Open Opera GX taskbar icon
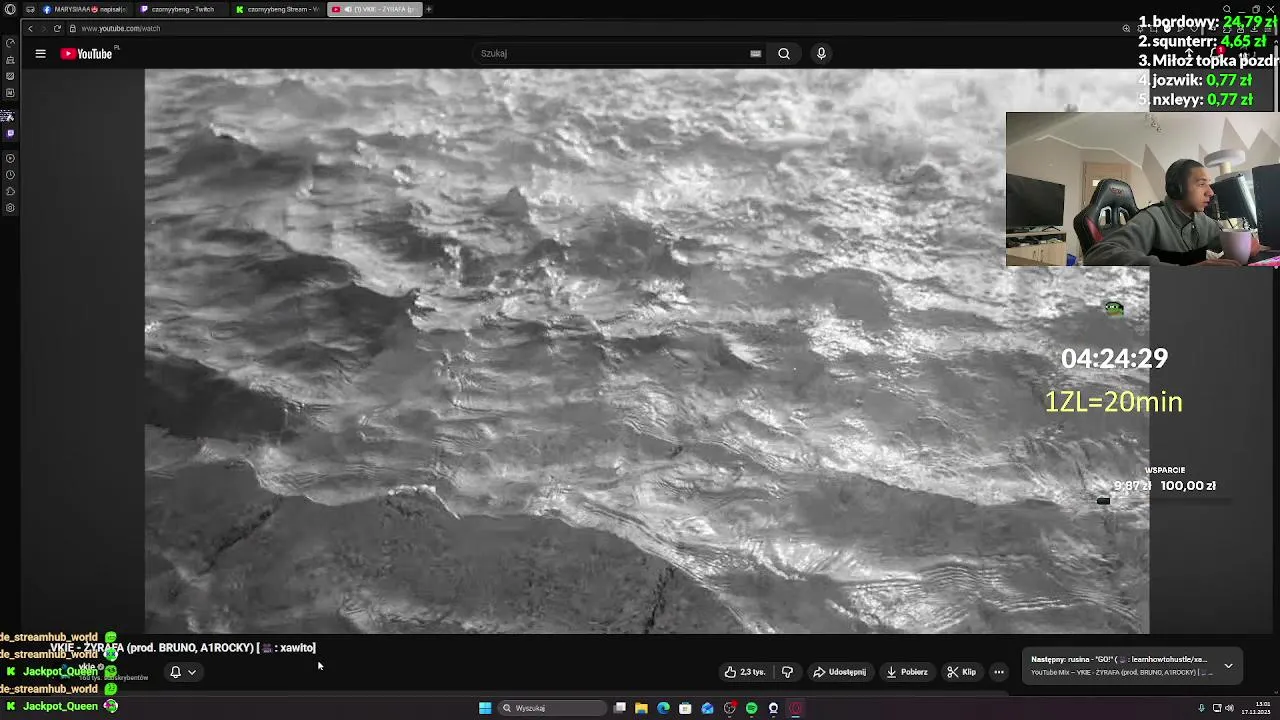Screen dimensions: 1280x720 795,708
